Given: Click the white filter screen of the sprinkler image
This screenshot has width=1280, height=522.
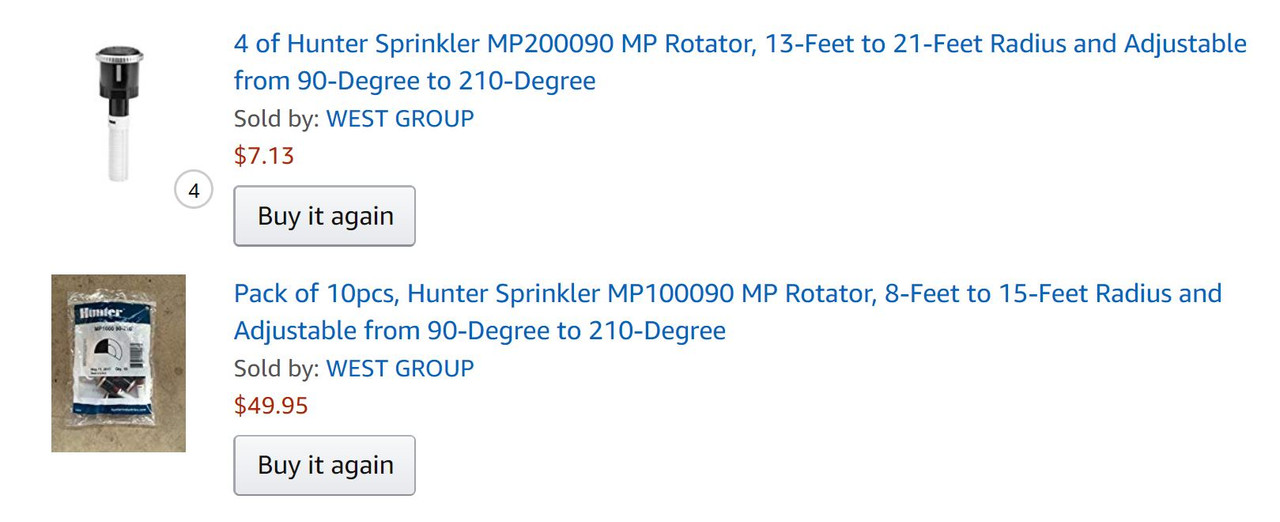Looking at the screenshot, I should (x=118, y=146).
